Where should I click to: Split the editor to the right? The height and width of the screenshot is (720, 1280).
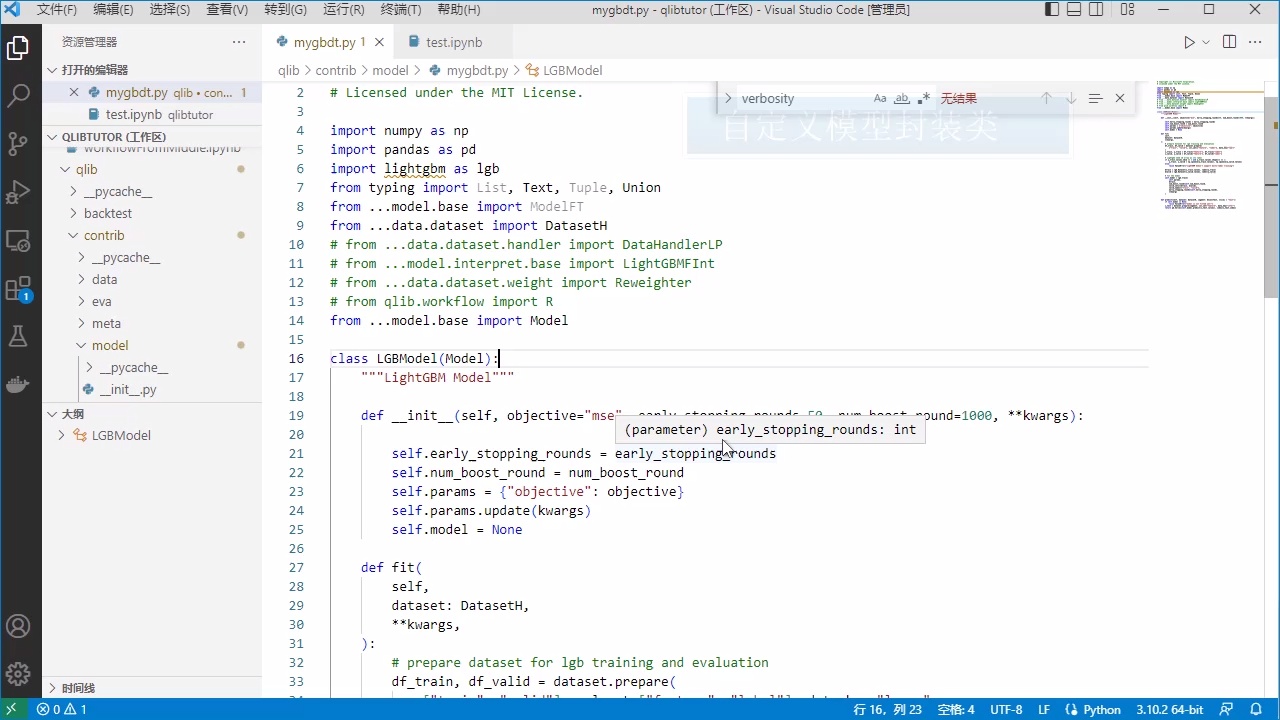click(1229, 42)
